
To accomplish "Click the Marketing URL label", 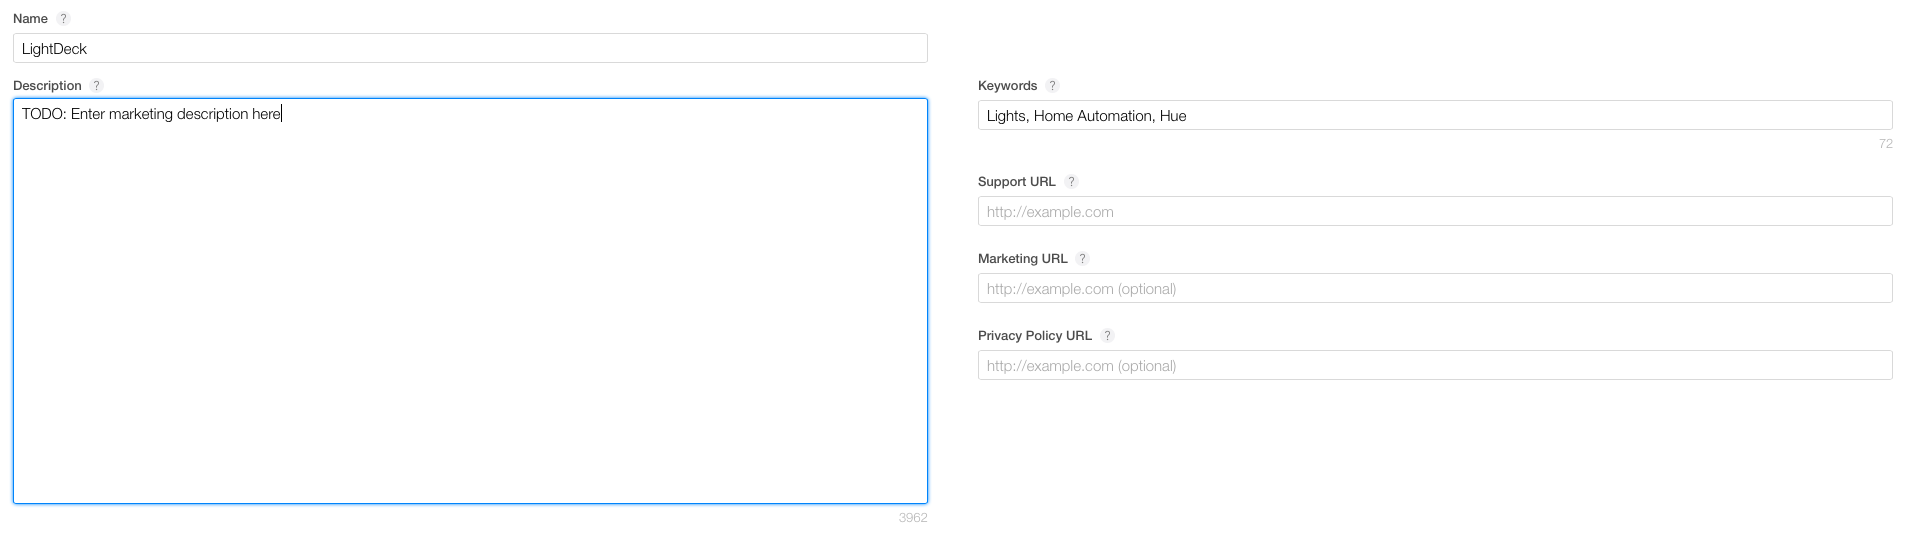I will pos(1022,259).
